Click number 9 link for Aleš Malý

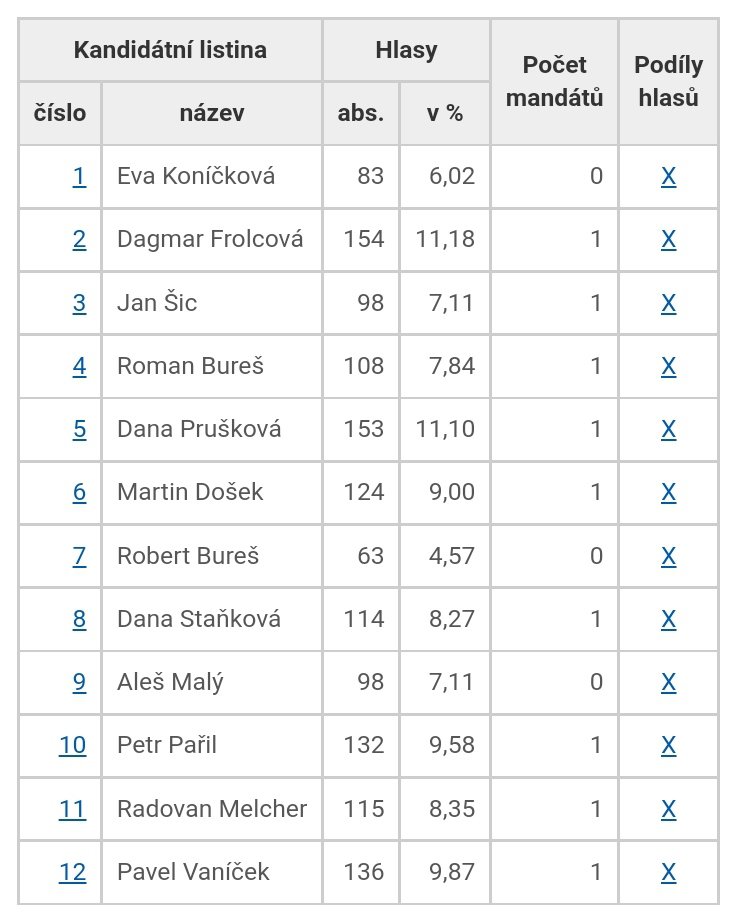[79, 682]
